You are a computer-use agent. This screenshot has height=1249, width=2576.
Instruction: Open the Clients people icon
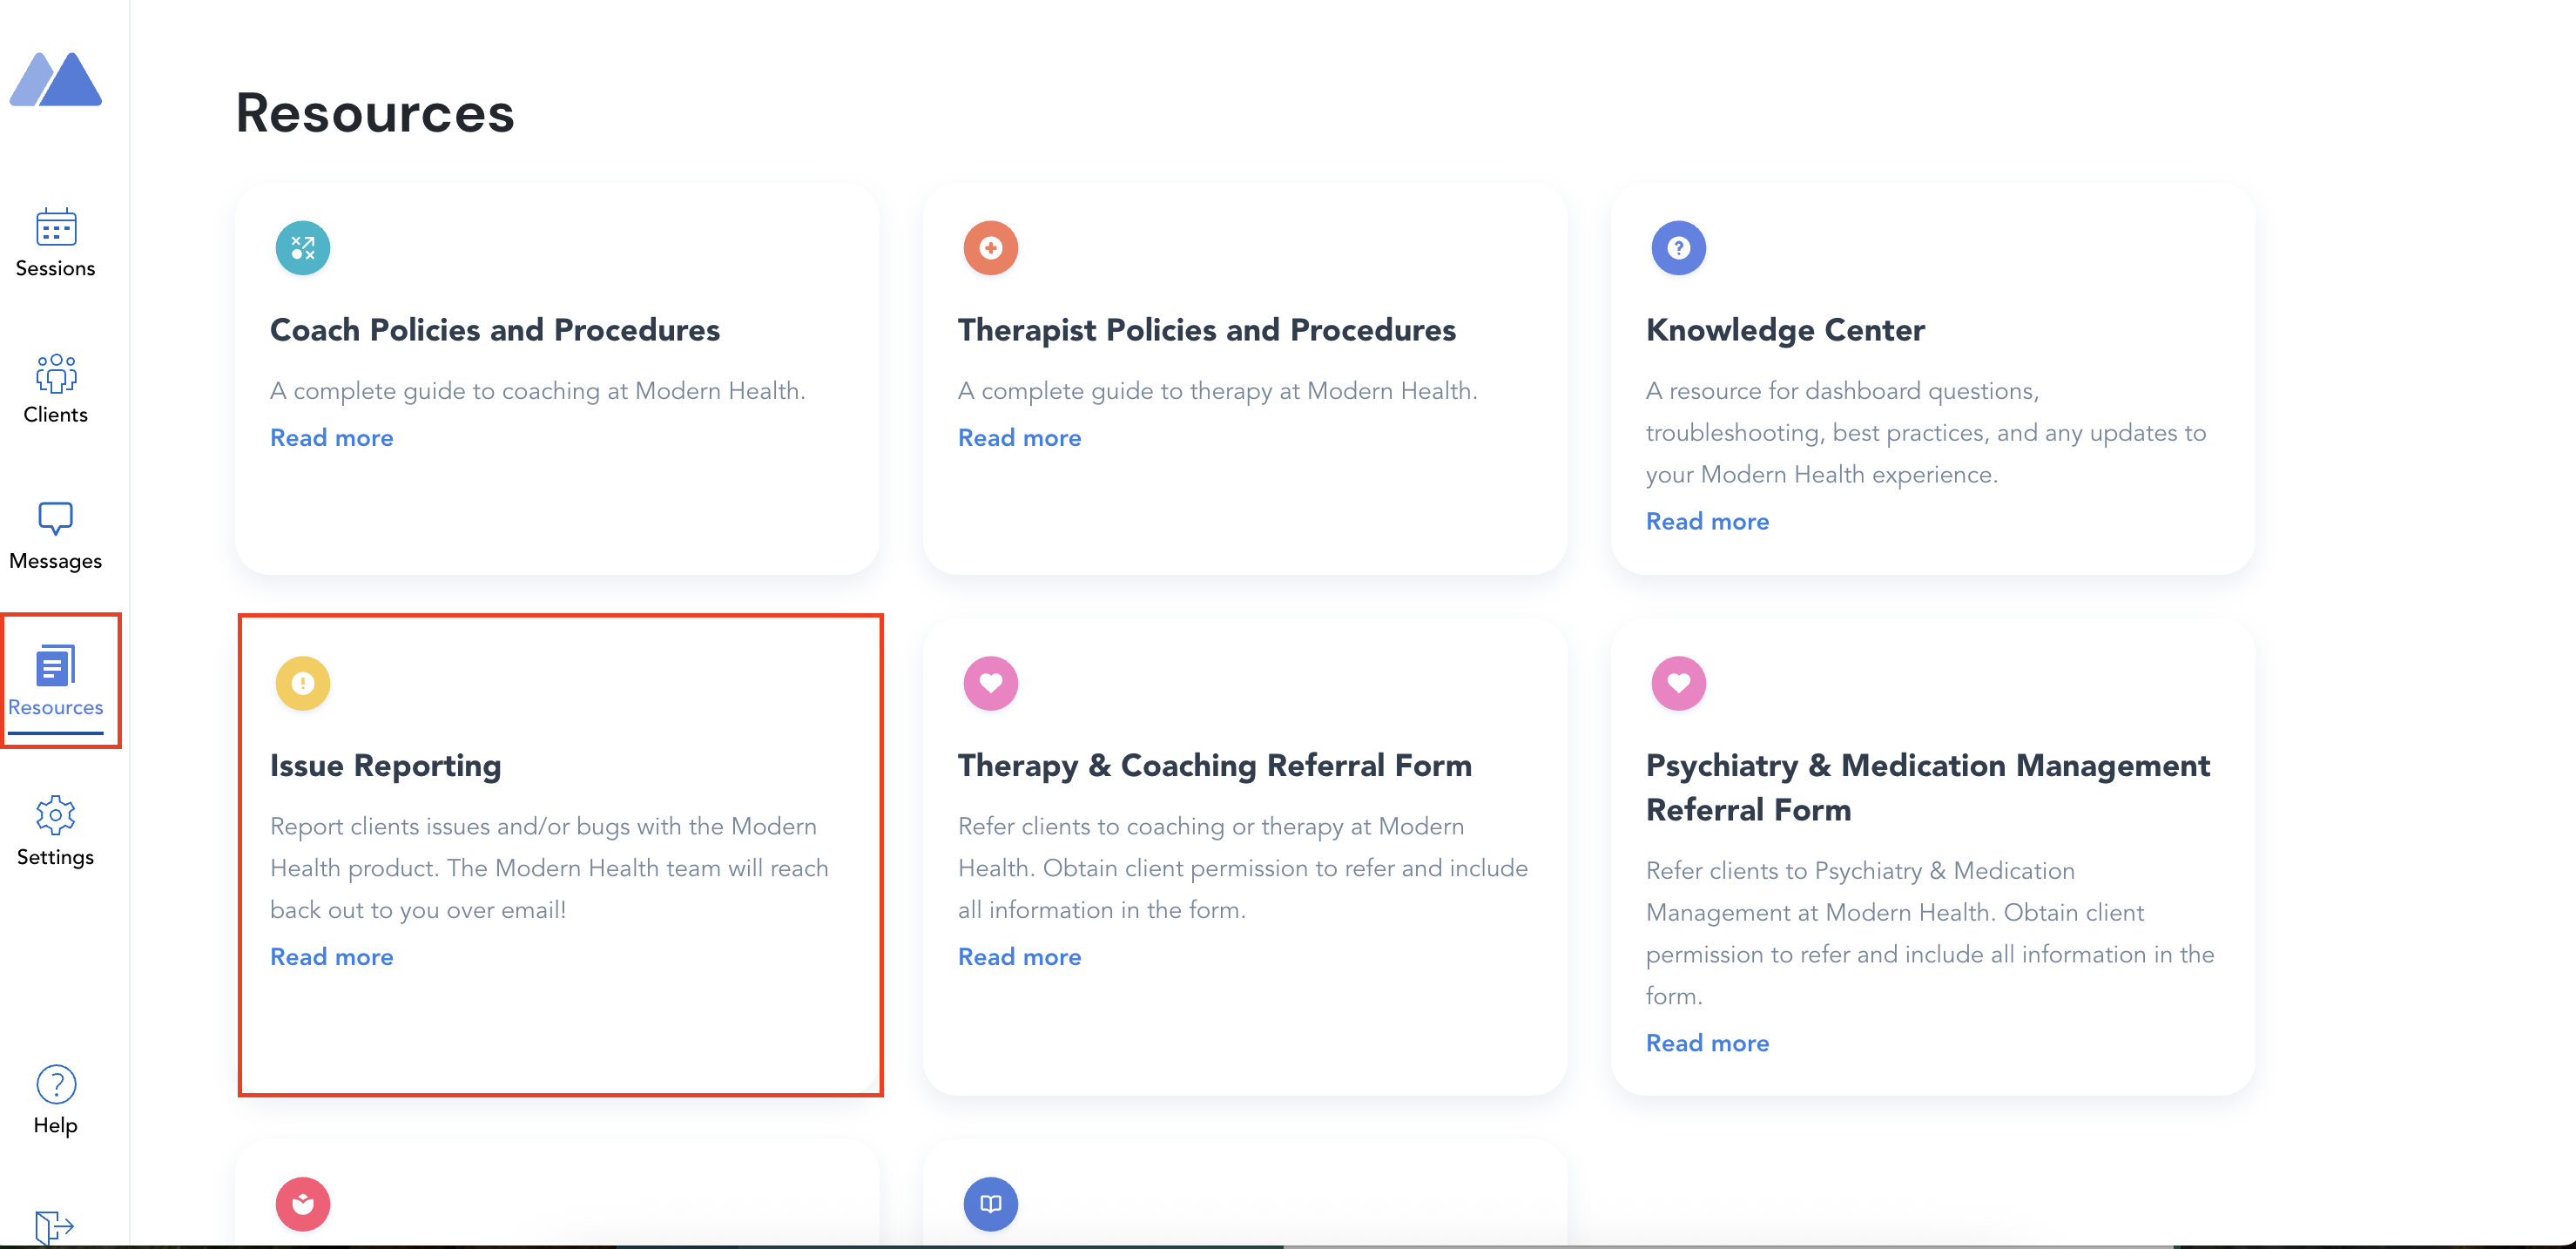pyautogui.click(x=56, y=373)
